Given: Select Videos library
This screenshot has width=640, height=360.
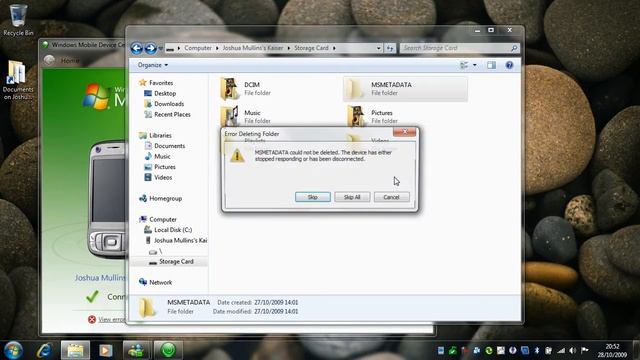Looking at the screenshot, I should tap(162, 178).
